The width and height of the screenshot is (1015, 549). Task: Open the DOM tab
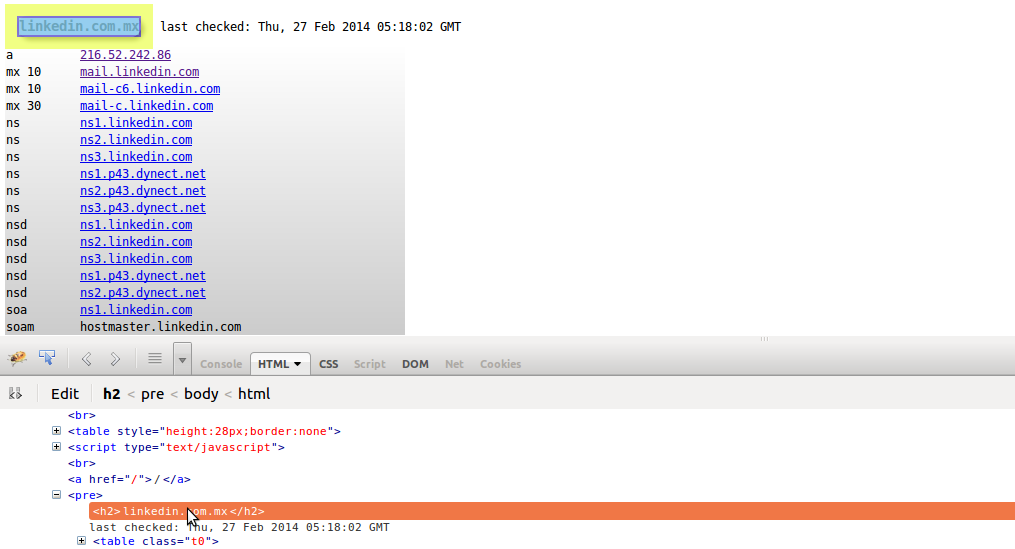(415, 364)
